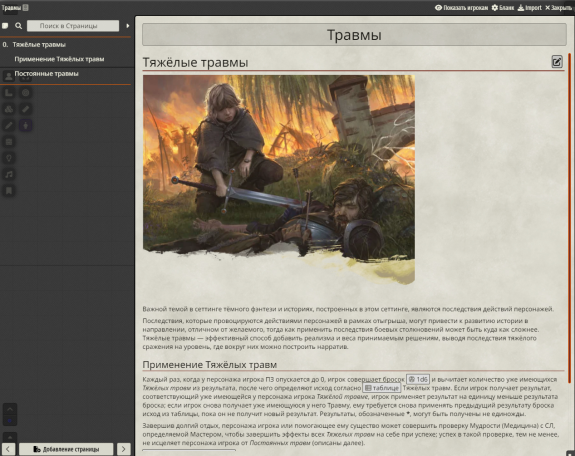This screenshot has height=456, width=575.
Task: Click the journal document icon beside Травмы title
Action: click(x=25, y=7)
